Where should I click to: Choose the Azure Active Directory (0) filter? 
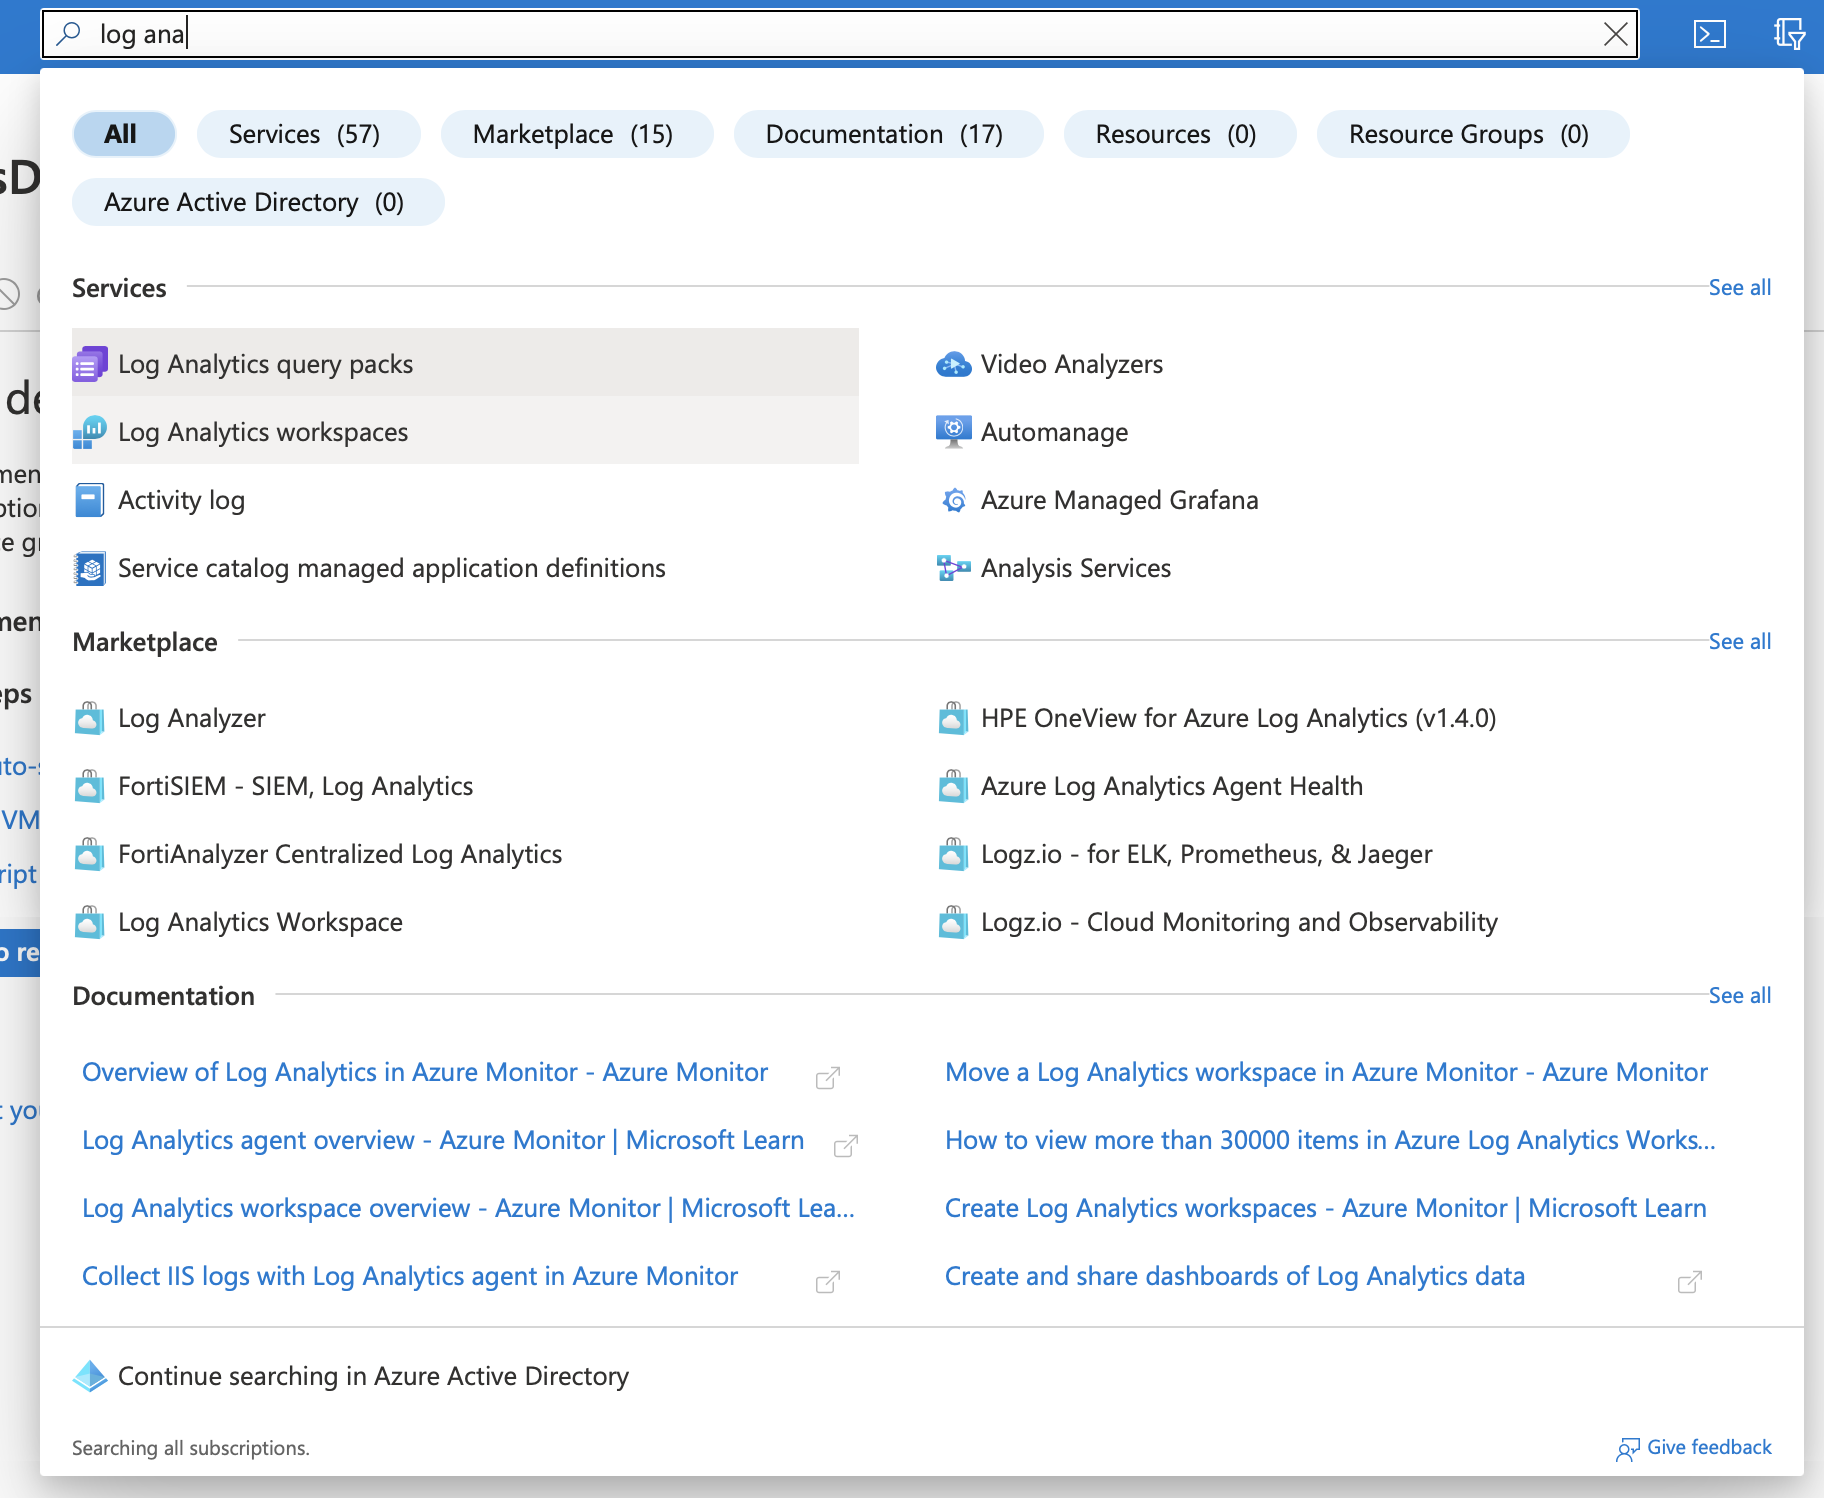pos(258,202)
